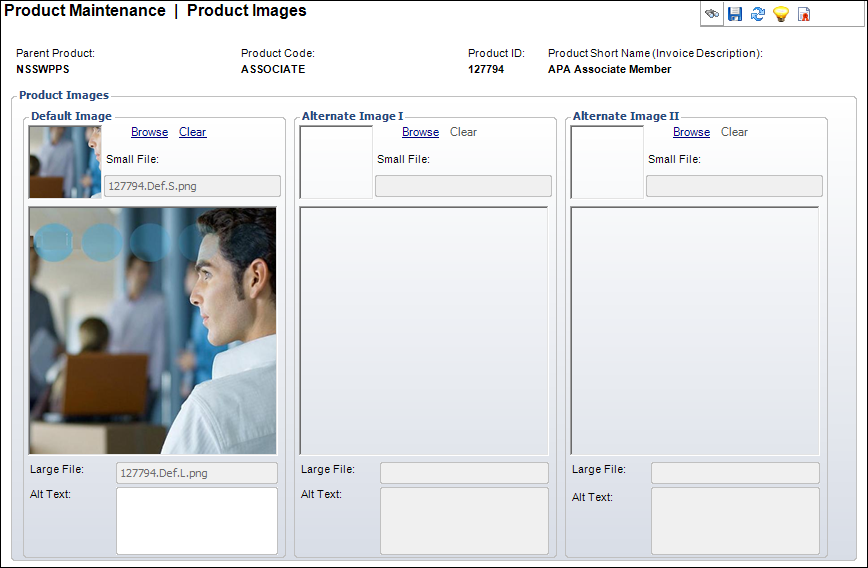The height and width of the screenshot is (568, 868).
Task: Browse for Alternate Image II
Action: (691, 132)
